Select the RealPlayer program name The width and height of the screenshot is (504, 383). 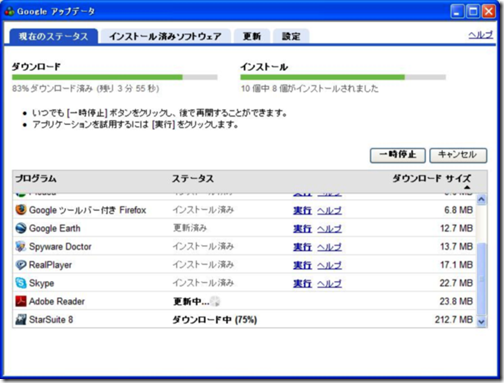(x=50, y=265)
